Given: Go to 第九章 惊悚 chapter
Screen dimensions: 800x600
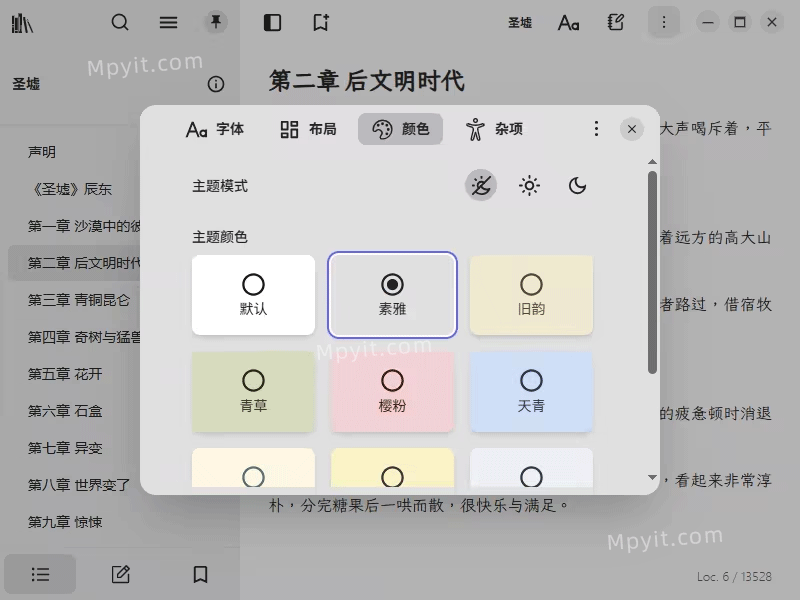Looking at the screenshot, I should pos(65,522).
